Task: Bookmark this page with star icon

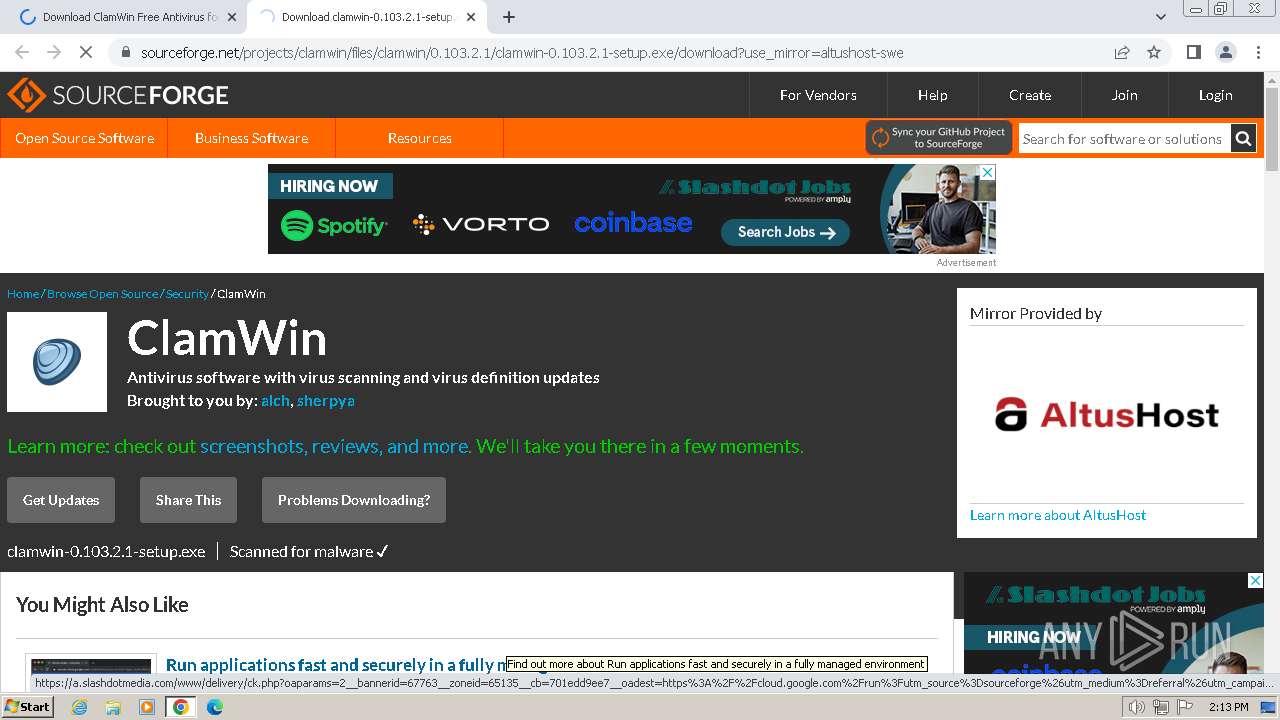Action: coord(1154,52)
